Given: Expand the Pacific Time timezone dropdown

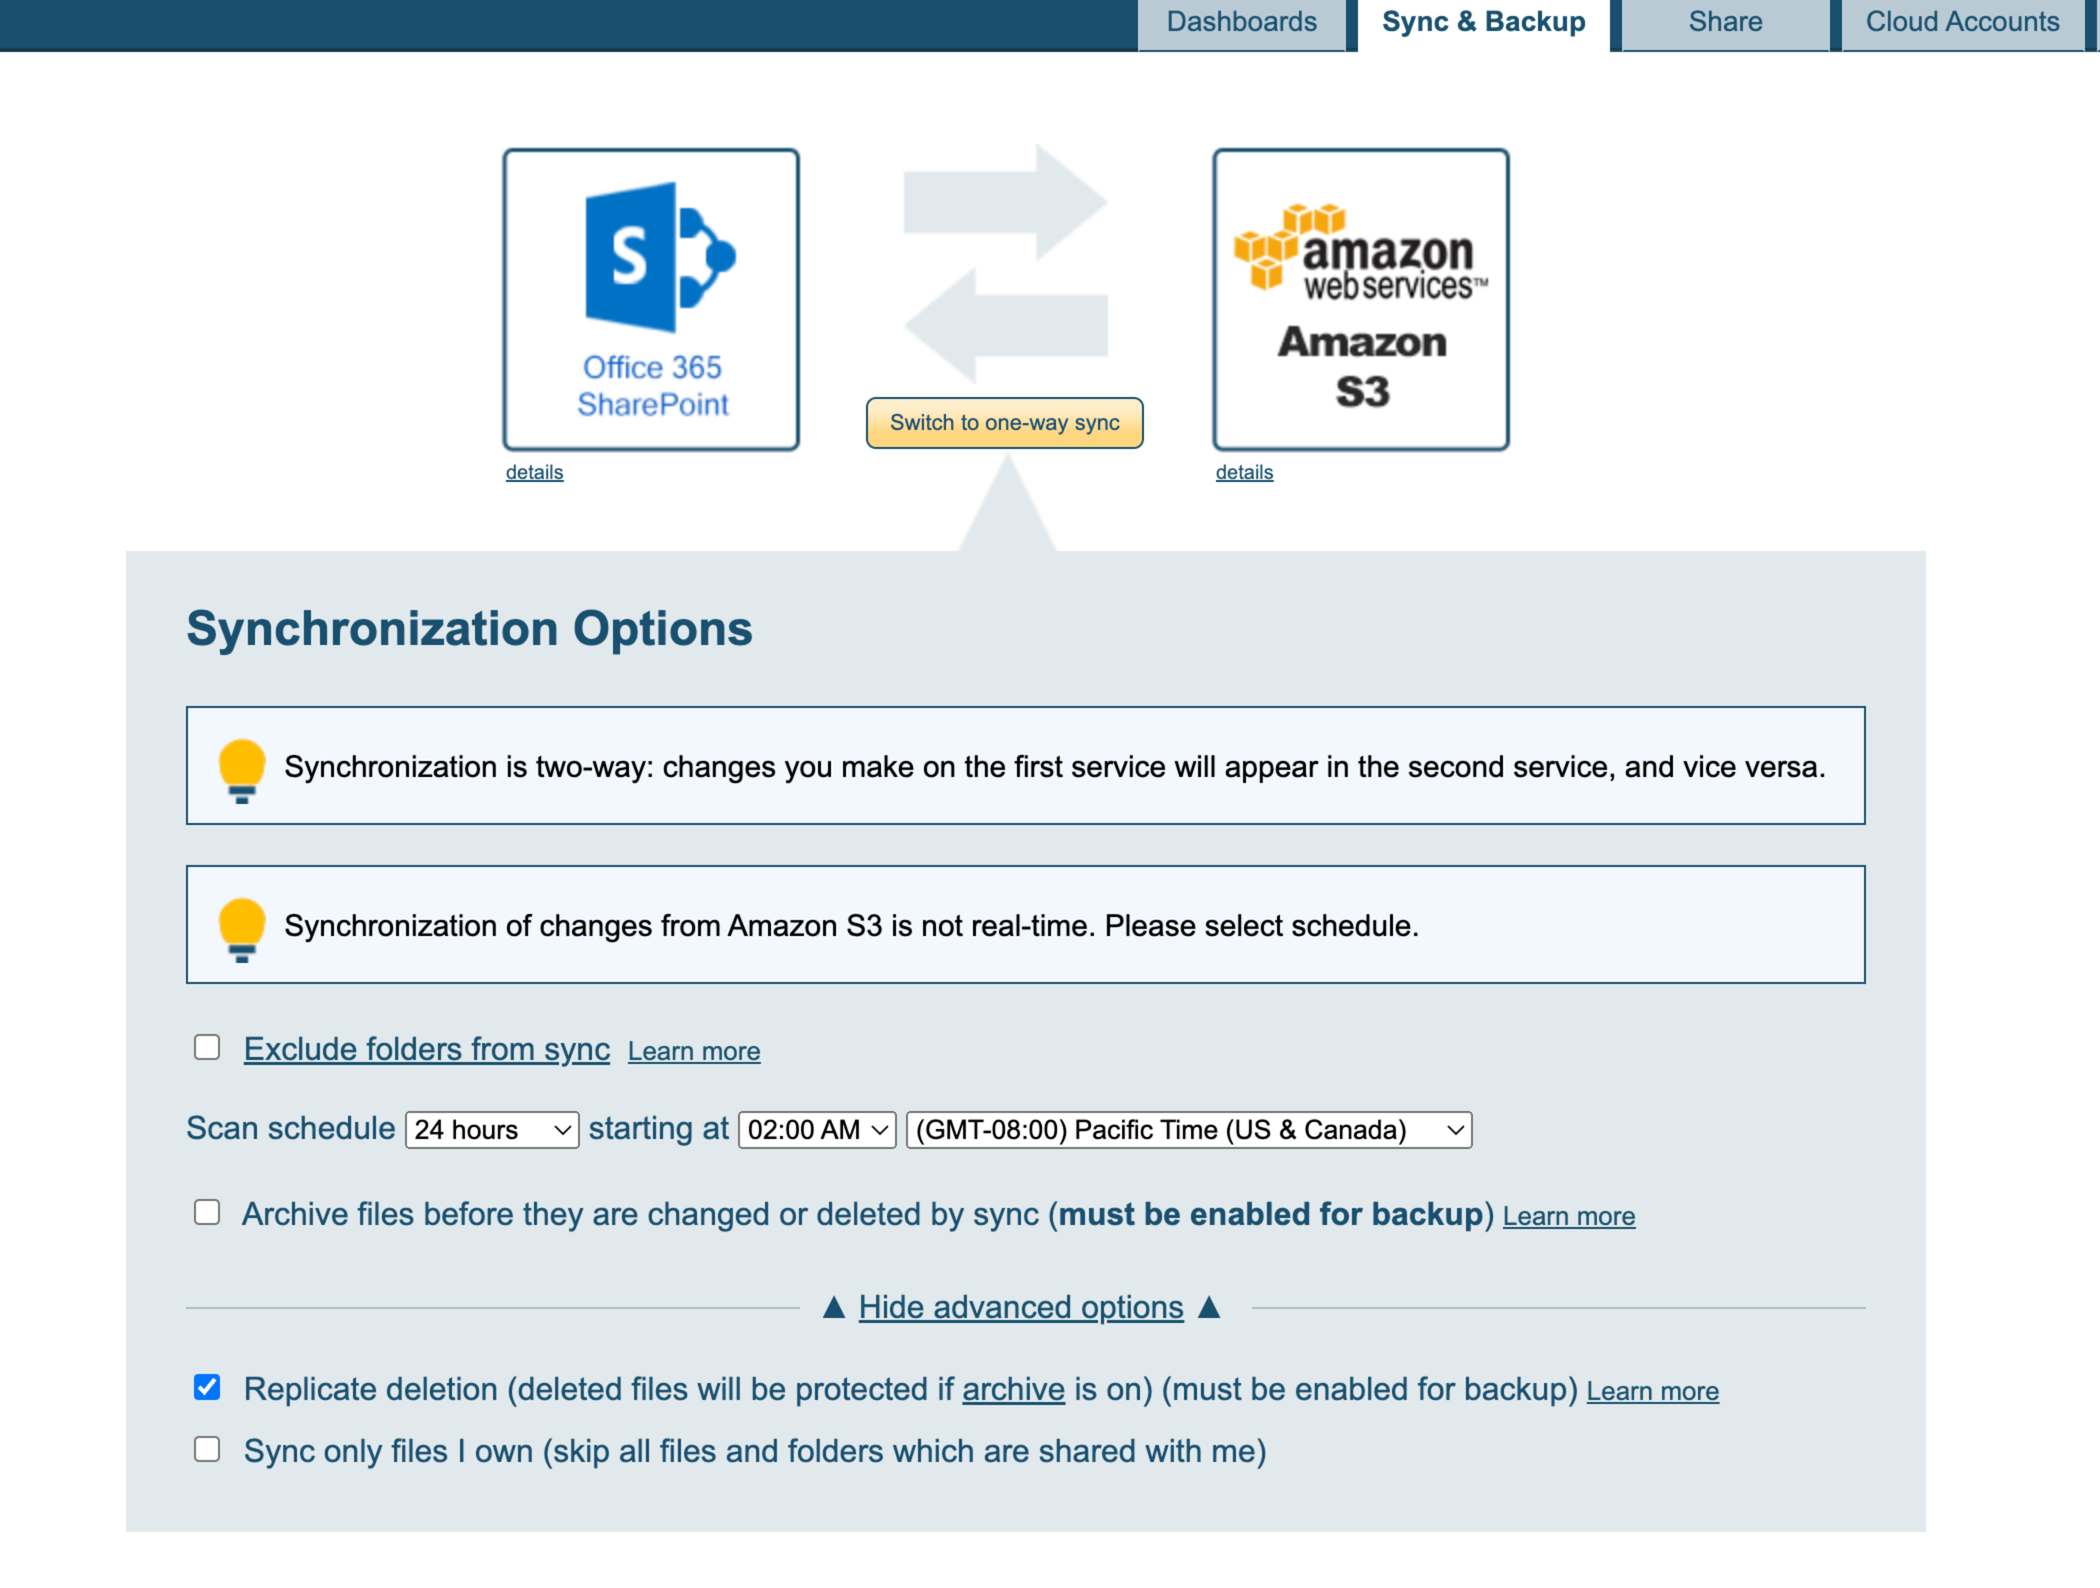Looking at the screenshot, I should pos(1188,1130).
